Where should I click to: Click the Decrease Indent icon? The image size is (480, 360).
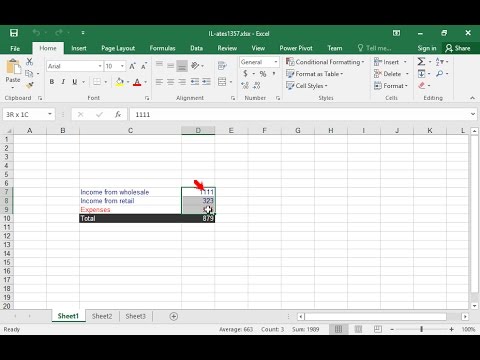coord(195,82)
